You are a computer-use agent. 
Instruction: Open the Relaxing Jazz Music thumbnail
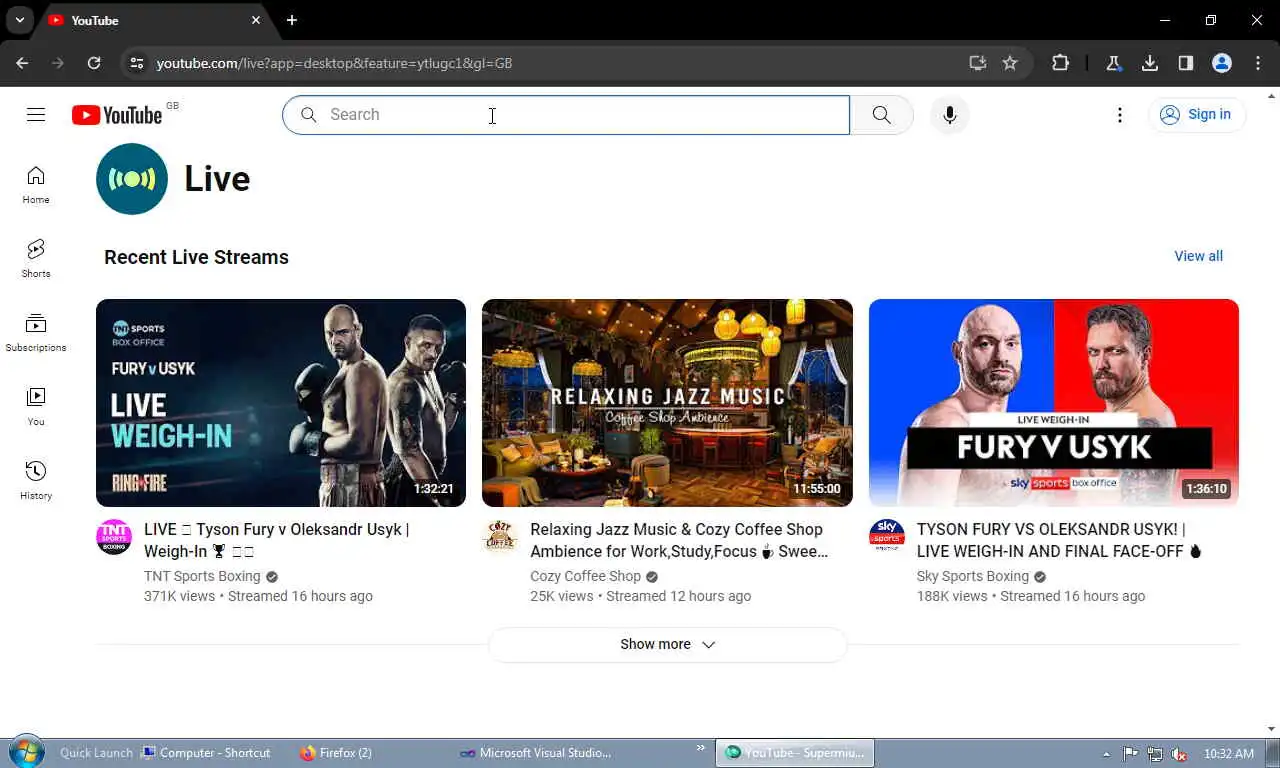click(x=667, y=403)
